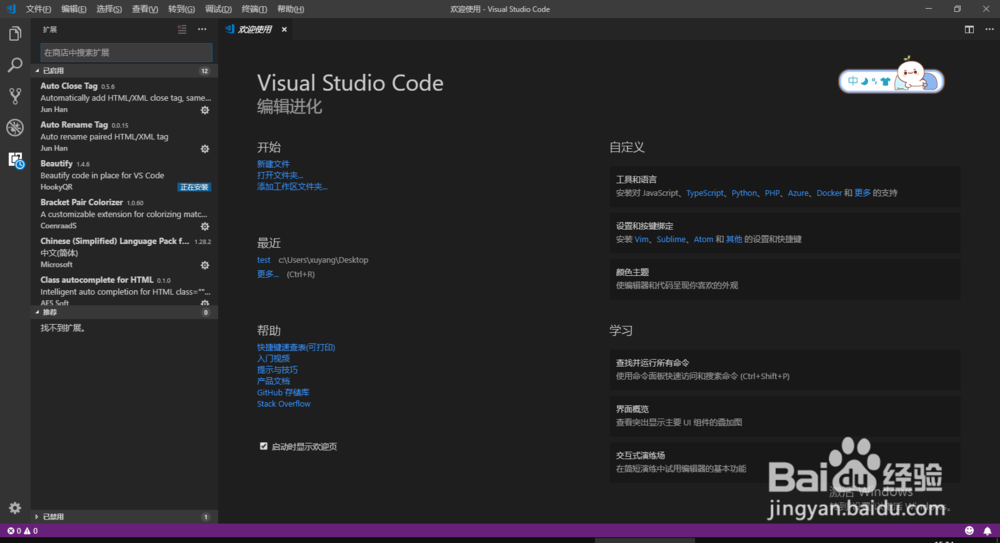Open gear menu for Auto Close Tag
Viewport: 1000px width, 543px height.
click(205, 110)
